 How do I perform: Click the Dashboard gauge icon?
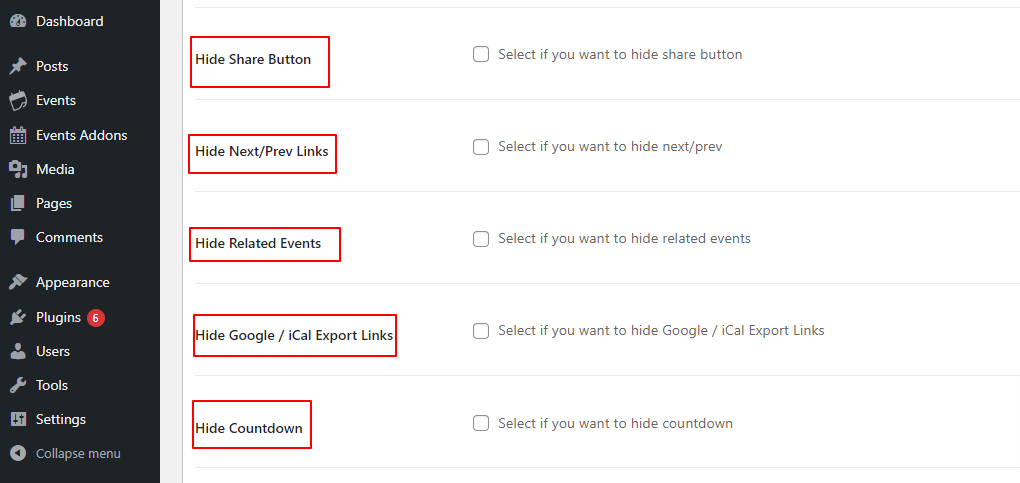pyautogui.click(x=18, y=21)
